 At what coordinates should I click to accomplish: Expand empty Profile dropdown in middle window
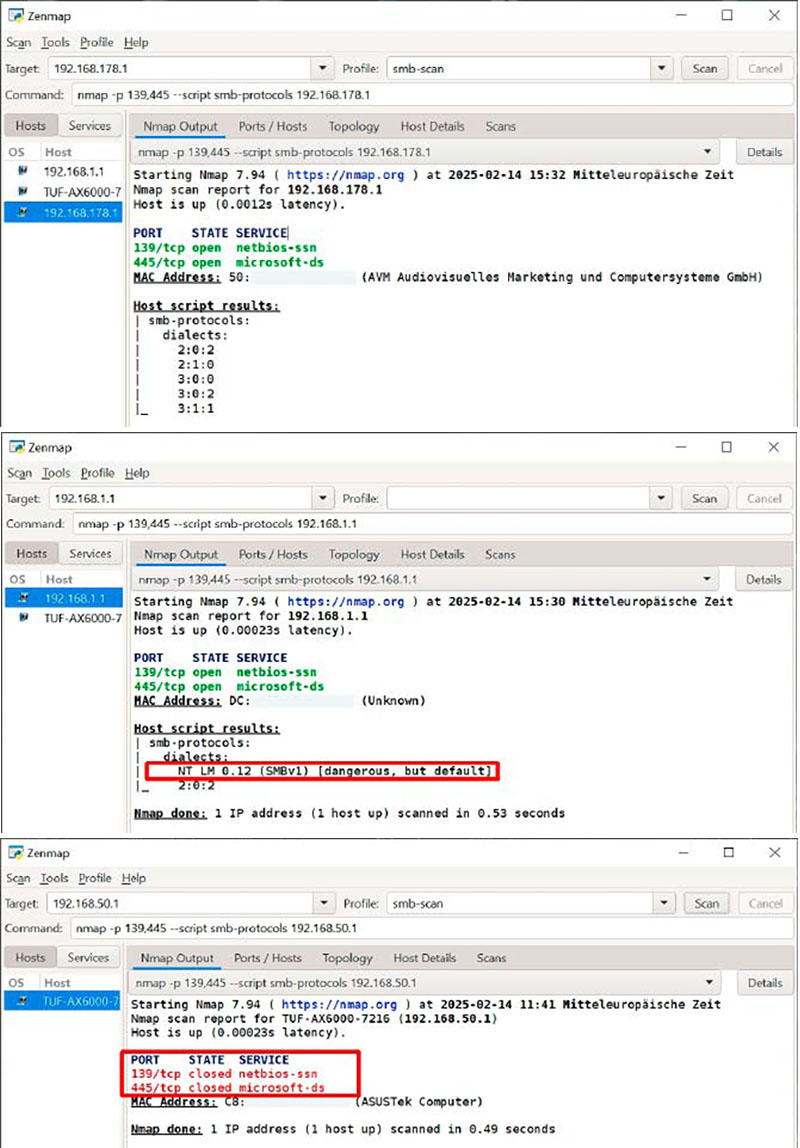661,499
